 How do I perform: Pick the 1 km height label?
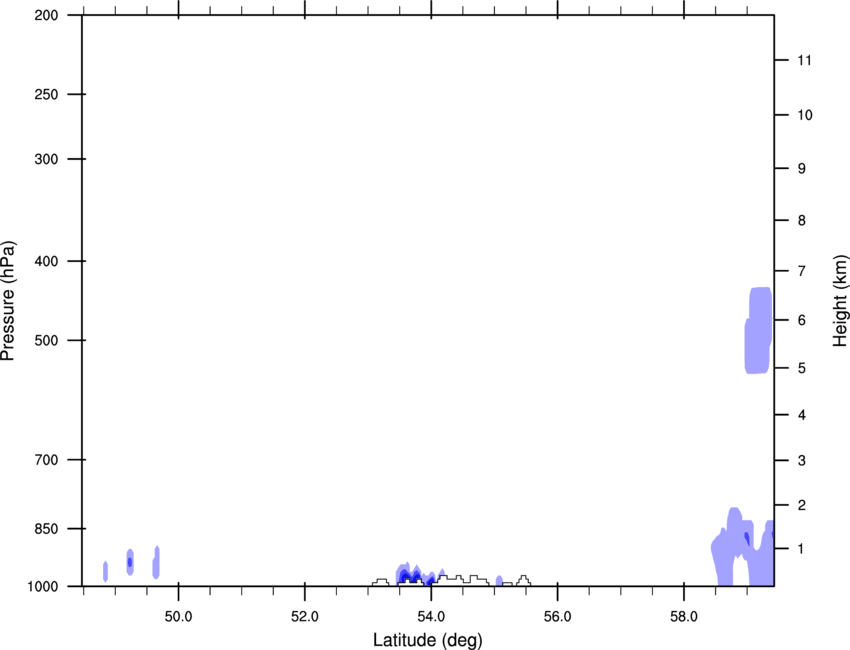tap(802, 549)
